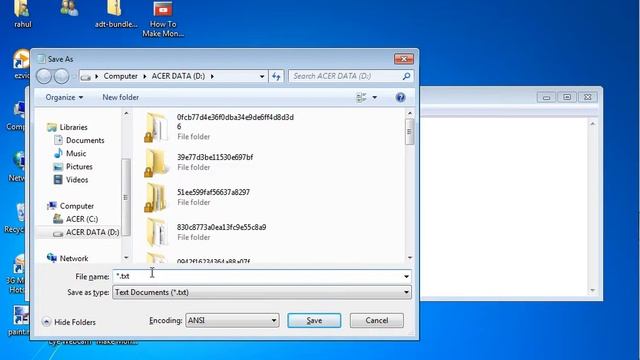Click the ACER (C:) drive icon

[x=58, y=219]
